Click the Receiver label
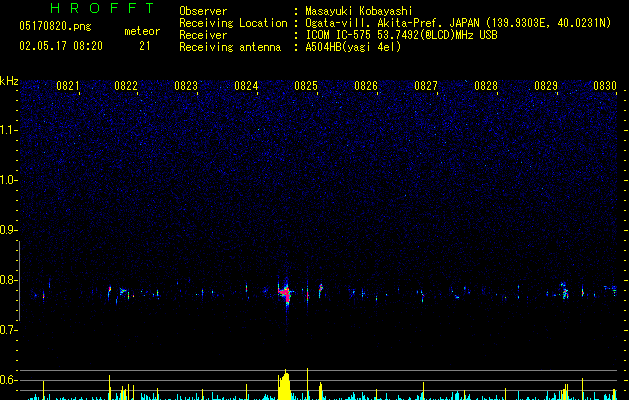This screenshot has height=400, width=629. tap(203, 35)
